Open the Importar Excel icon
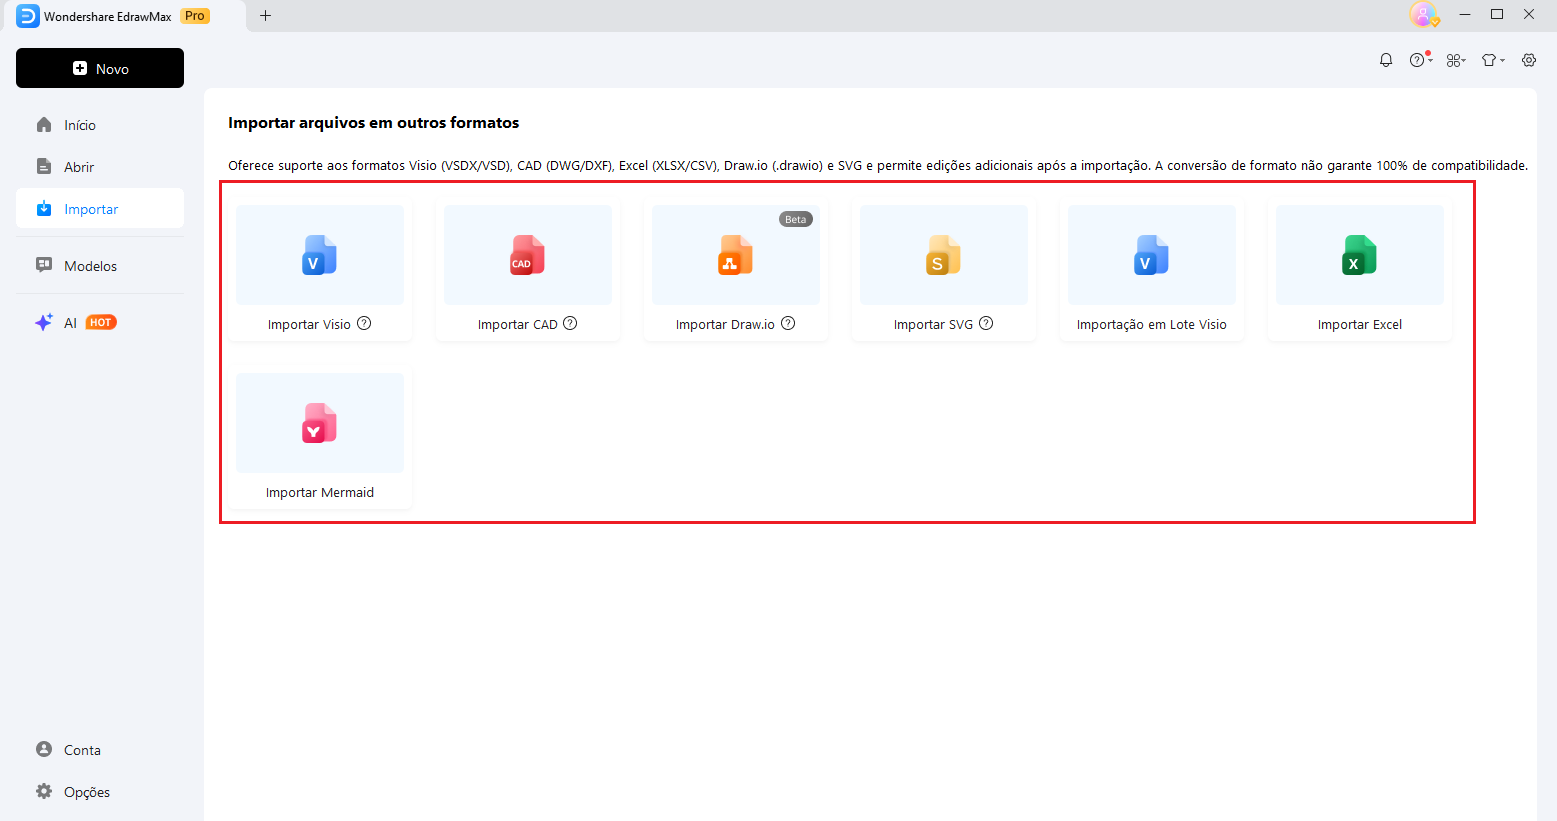This screenshot has width=1557, height=821. point(1359,255)
